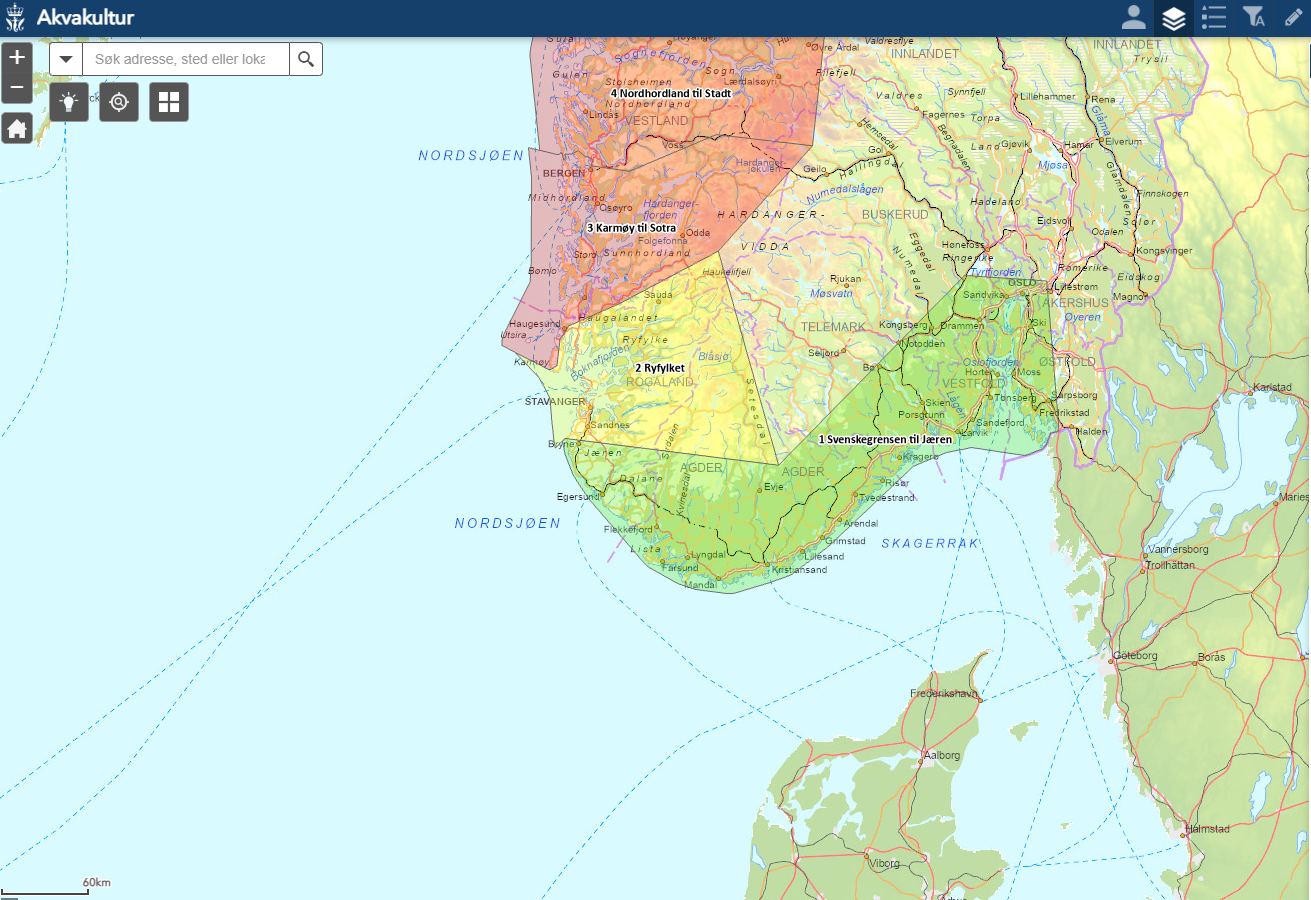The width and height of the screenshot is (1311, 900).
Task: Open the attribute filter tool
Action: 1253,18
